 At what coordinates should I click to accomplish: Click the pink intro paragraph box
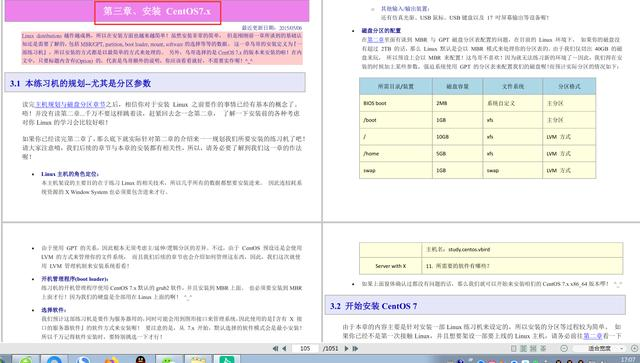pos(162,48)
